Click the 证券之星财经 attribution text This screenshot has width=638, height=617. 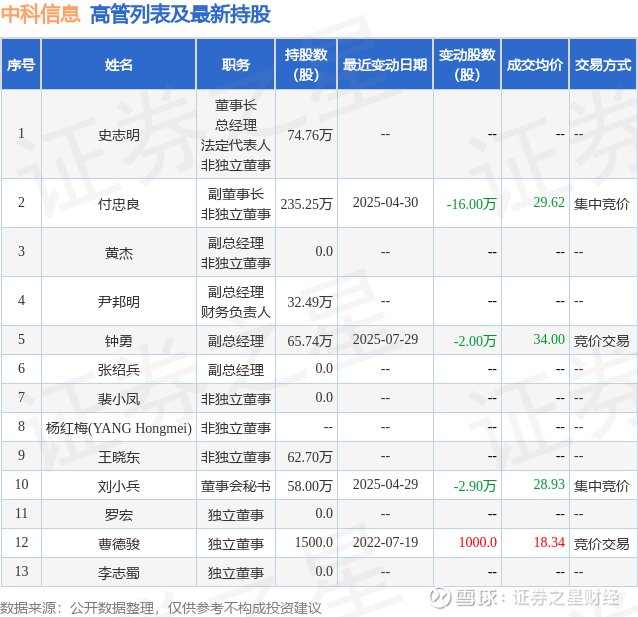coord(565,597)
